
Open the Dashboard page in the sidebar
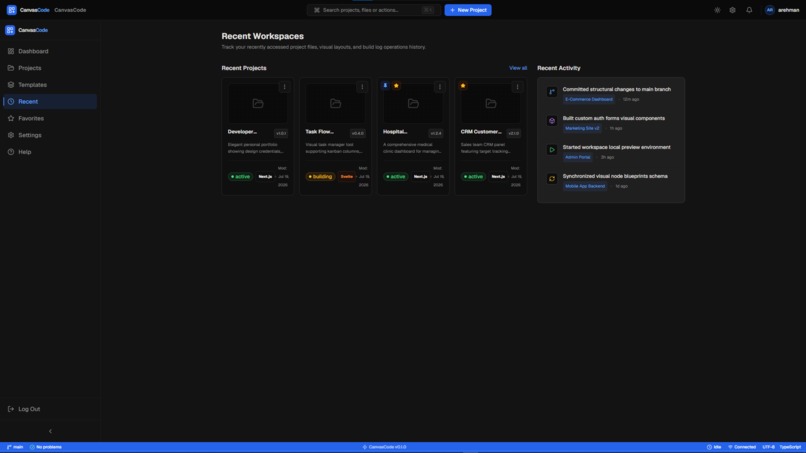pyautogui.click(x=50, y=51)
